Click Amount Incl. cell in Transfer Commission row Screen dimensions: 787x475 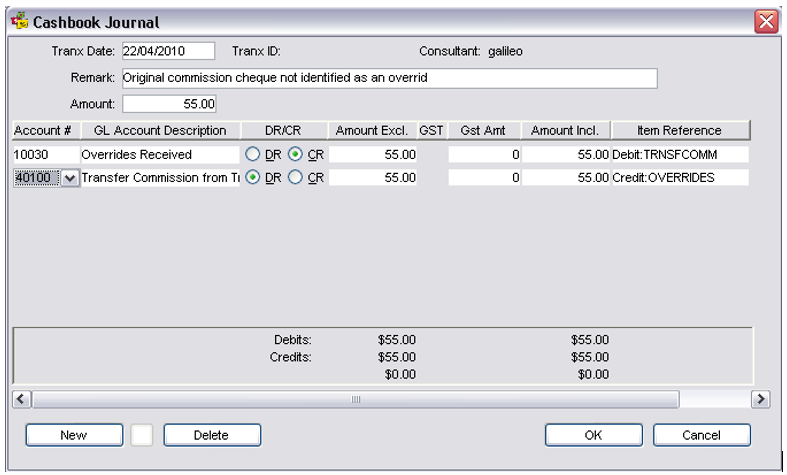click(566, 178)
